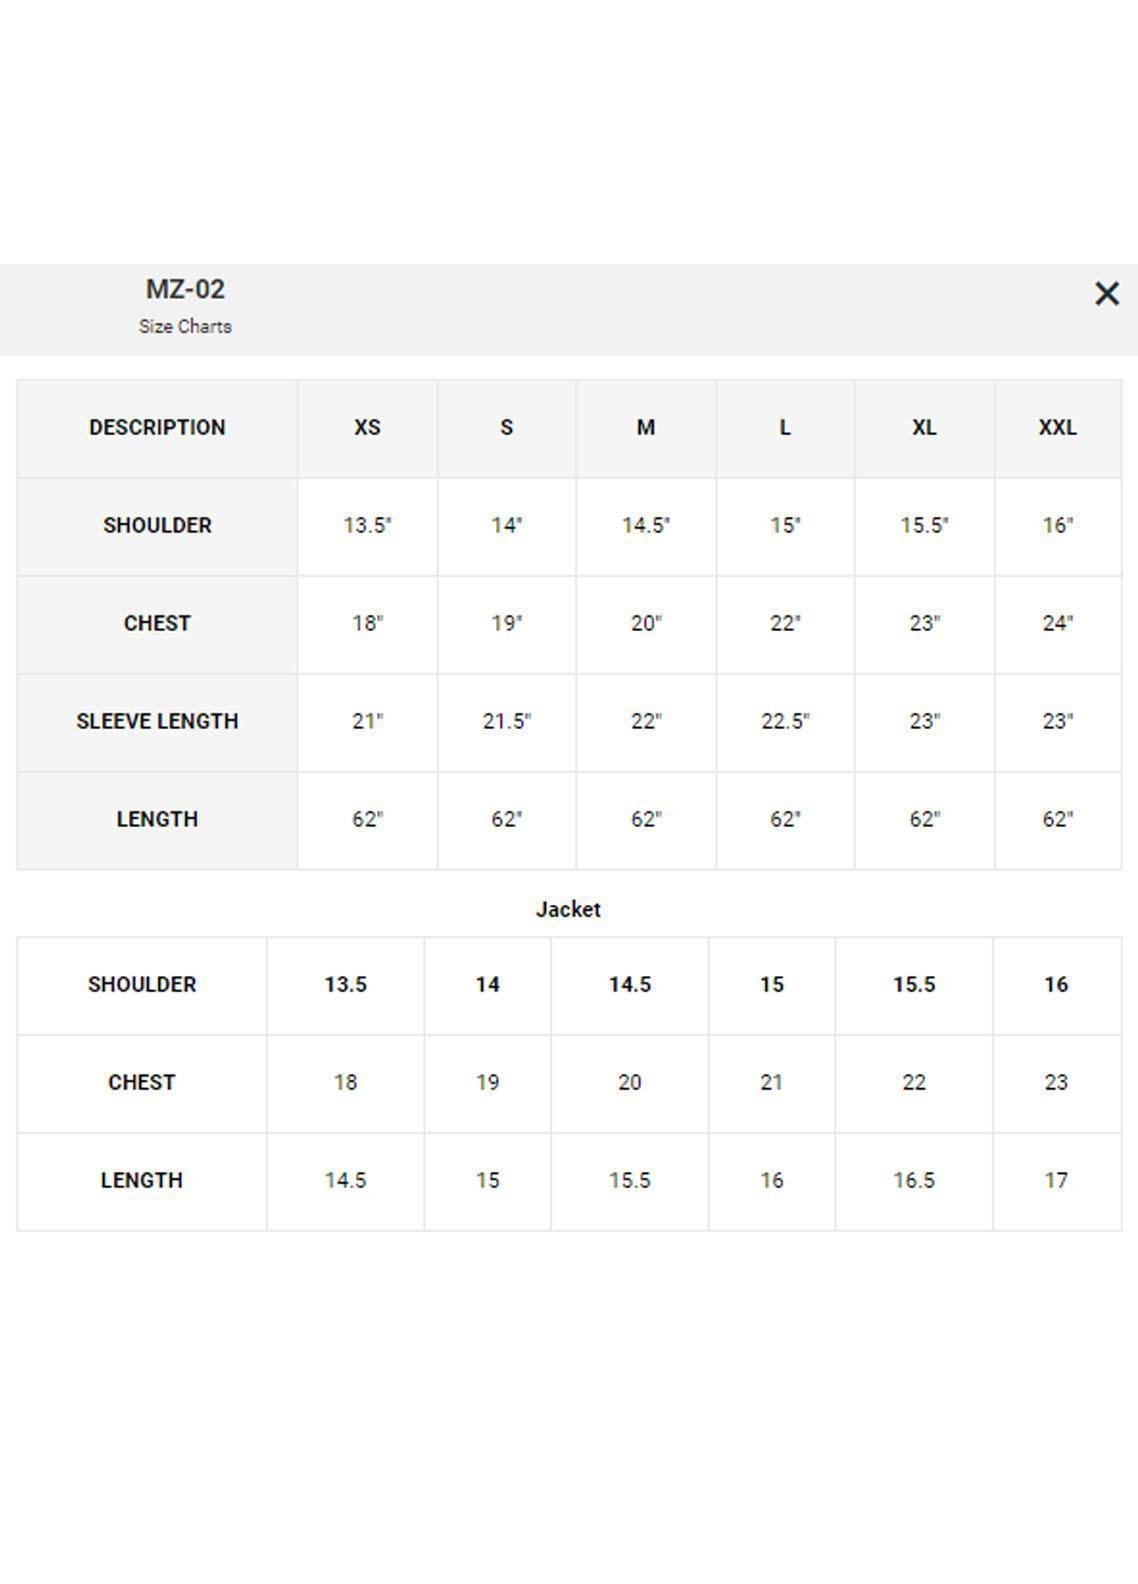
Task: Click the 21.5" sleeve length cell
Action: click(507, 722)
